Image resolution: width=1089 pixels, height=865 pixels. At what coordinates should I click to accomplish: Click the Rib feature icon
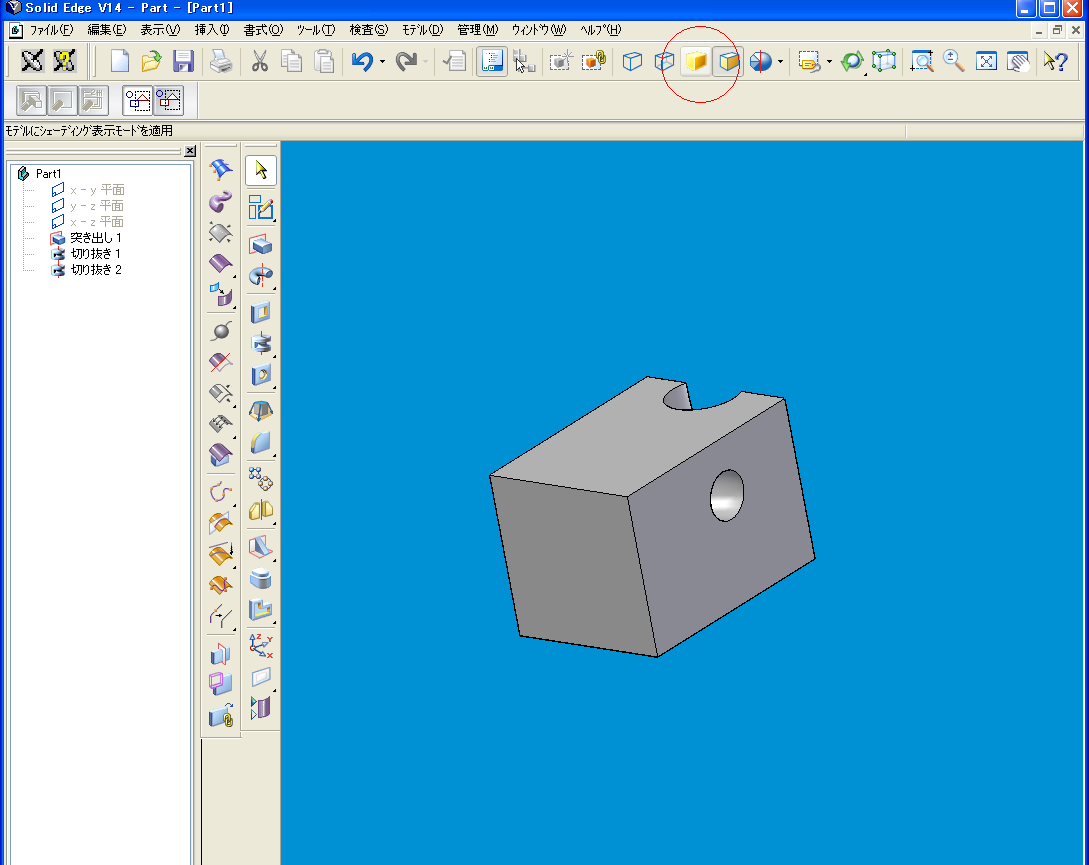tap(261, 547)
